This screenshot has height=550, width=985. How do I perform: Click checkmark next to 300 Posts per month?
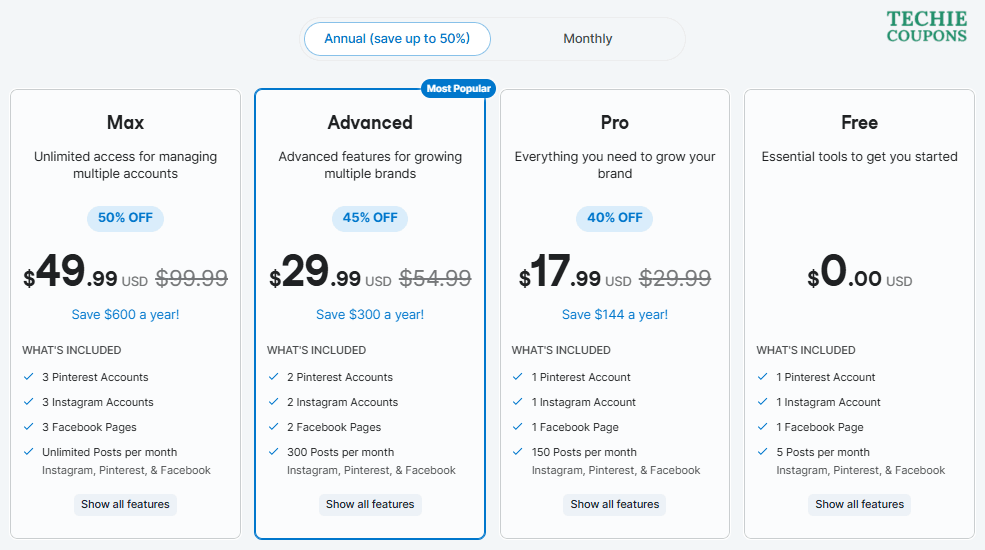273,452
